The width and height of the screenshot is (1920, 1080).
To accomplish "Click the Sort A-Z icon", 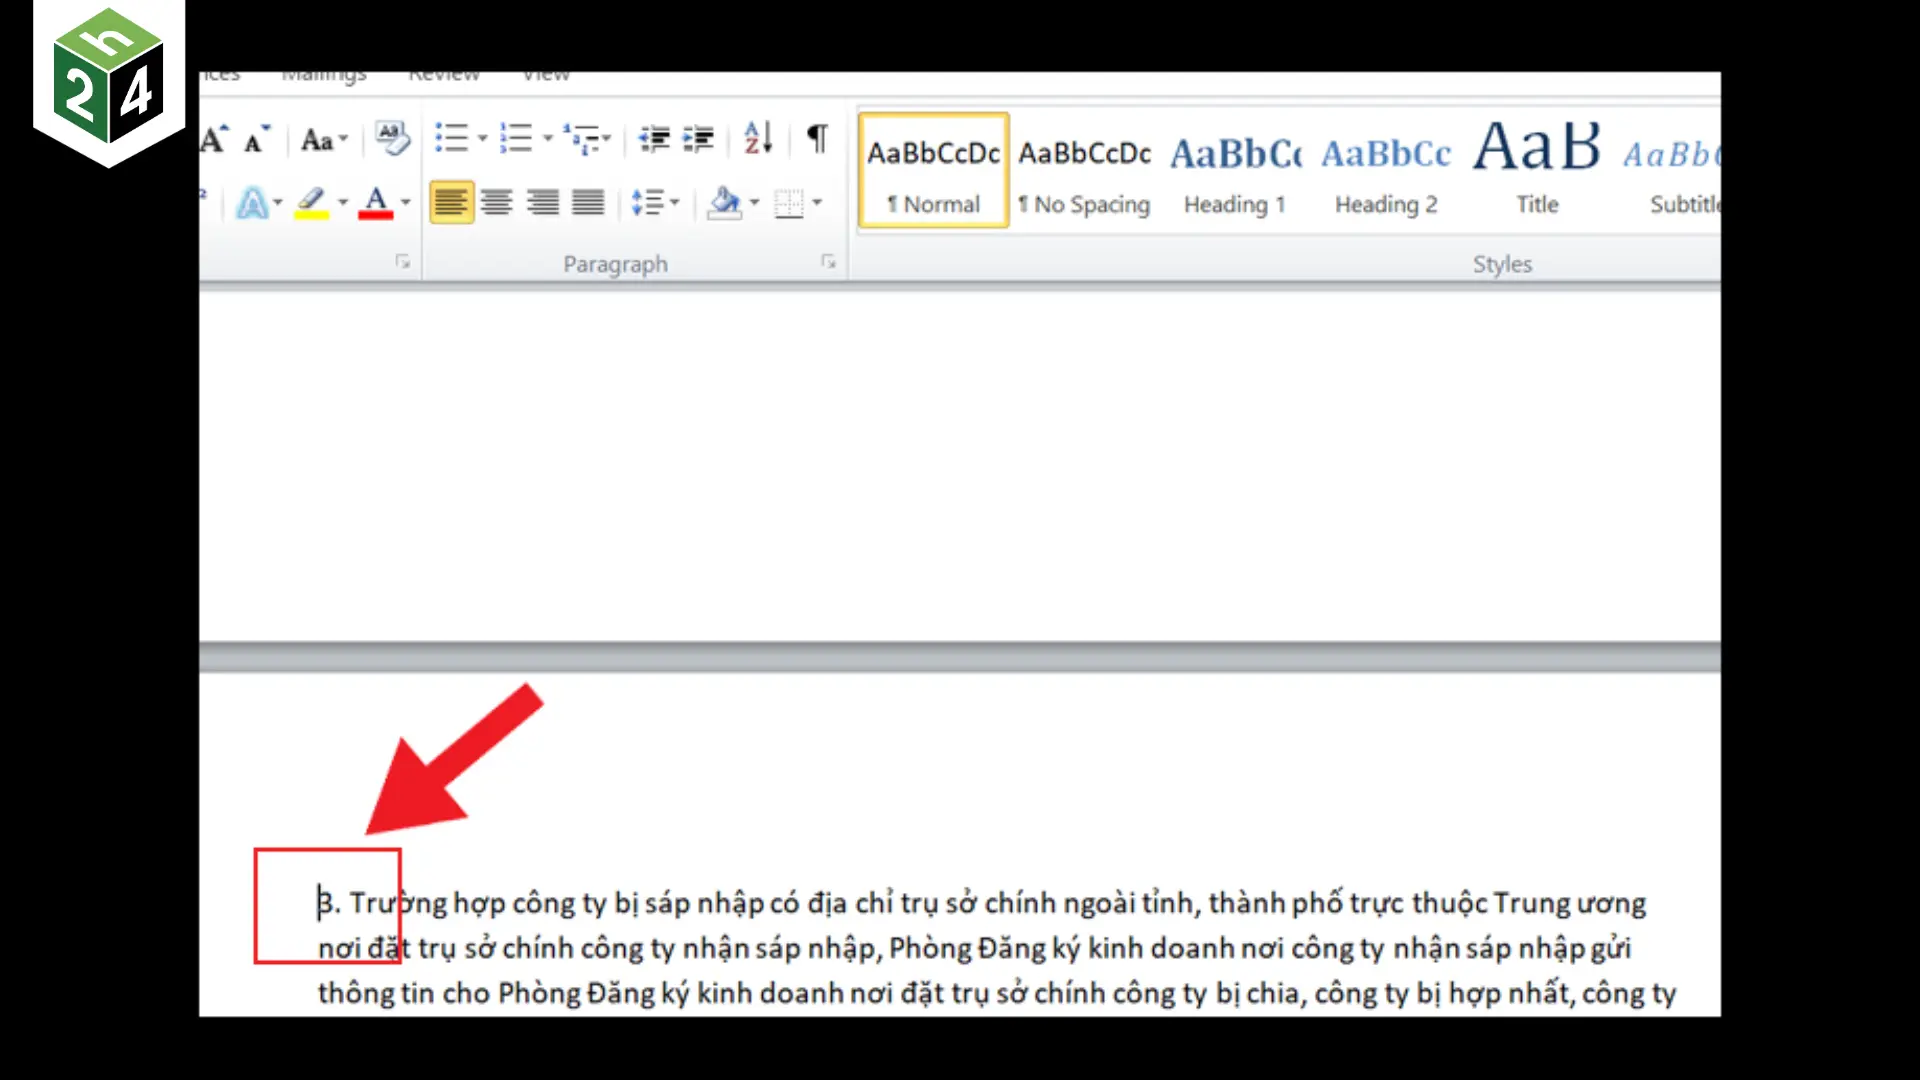I will pyautogui.click(x=758, y=138).
